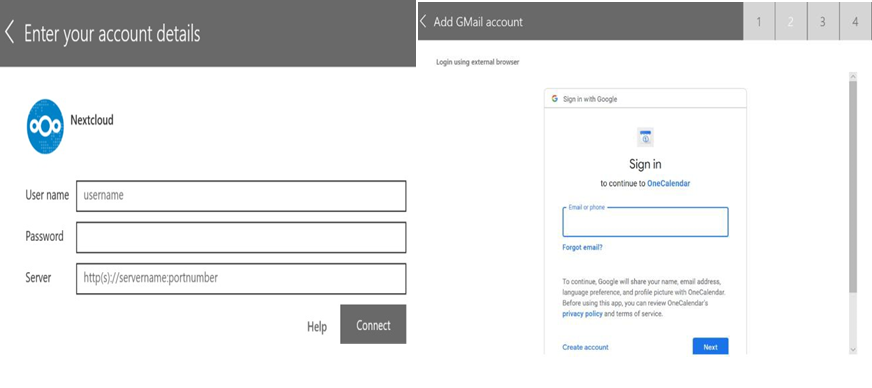Focus the User name input field
872x388 pixels.
point(241,196)
